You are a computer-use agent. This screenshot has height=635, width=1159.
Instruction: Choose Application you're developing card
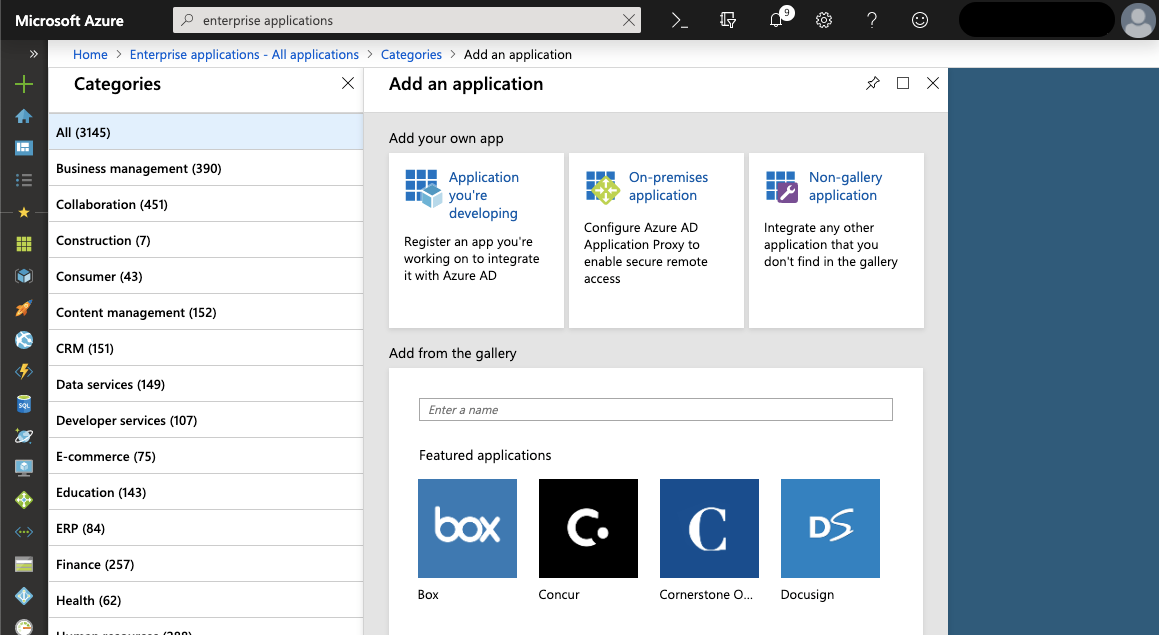click(476, 240)
